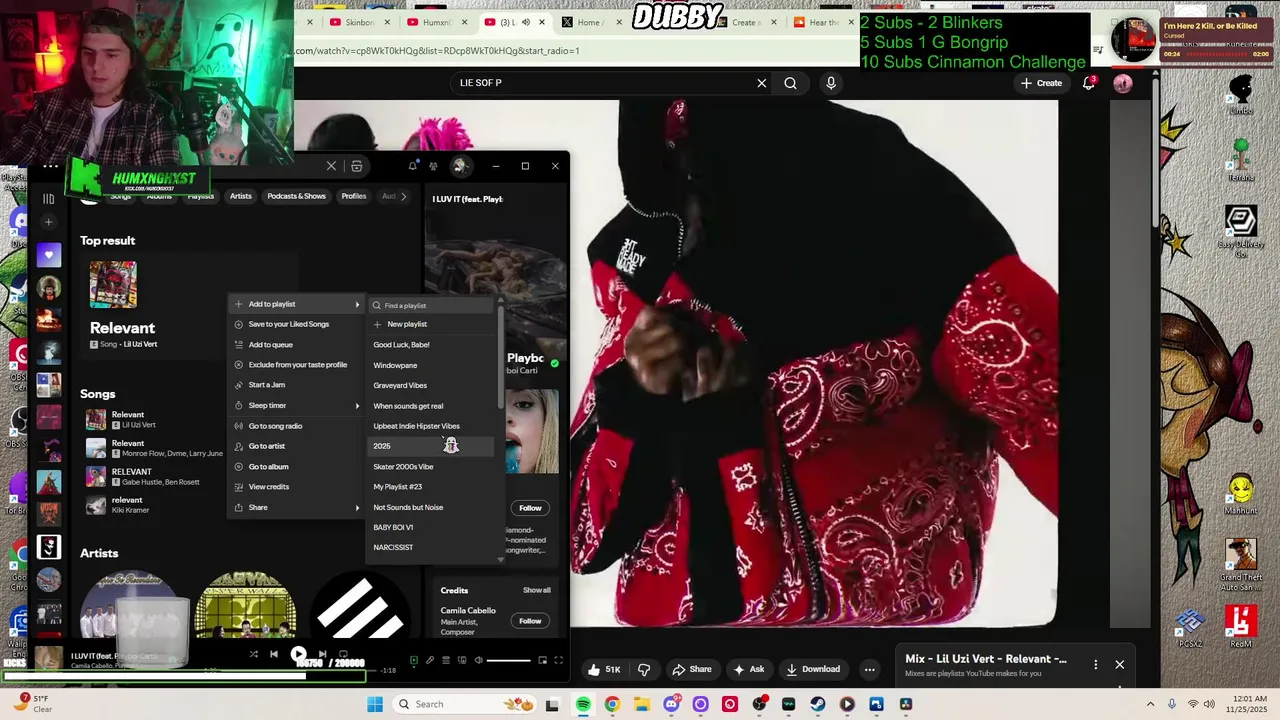Viewport: 1280px width, 720px height.
Task: Pause playback in the Spotify player
Action: click(298, 654)
